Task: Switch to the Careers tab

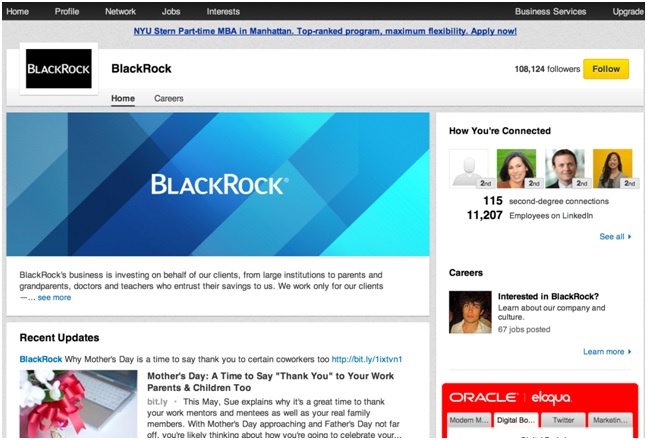Action: coord(169,98)
